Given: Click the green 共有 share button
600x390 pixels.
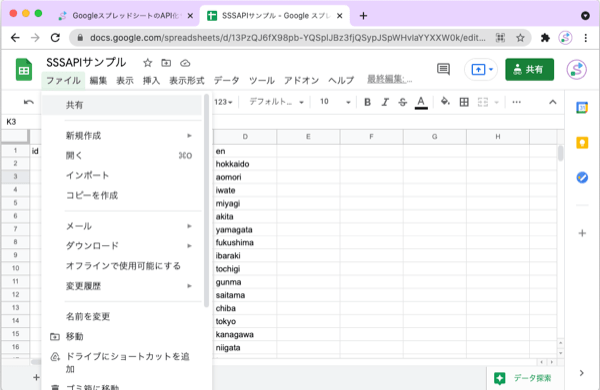Looking at the screenshot, I should (x=529, y=70).
